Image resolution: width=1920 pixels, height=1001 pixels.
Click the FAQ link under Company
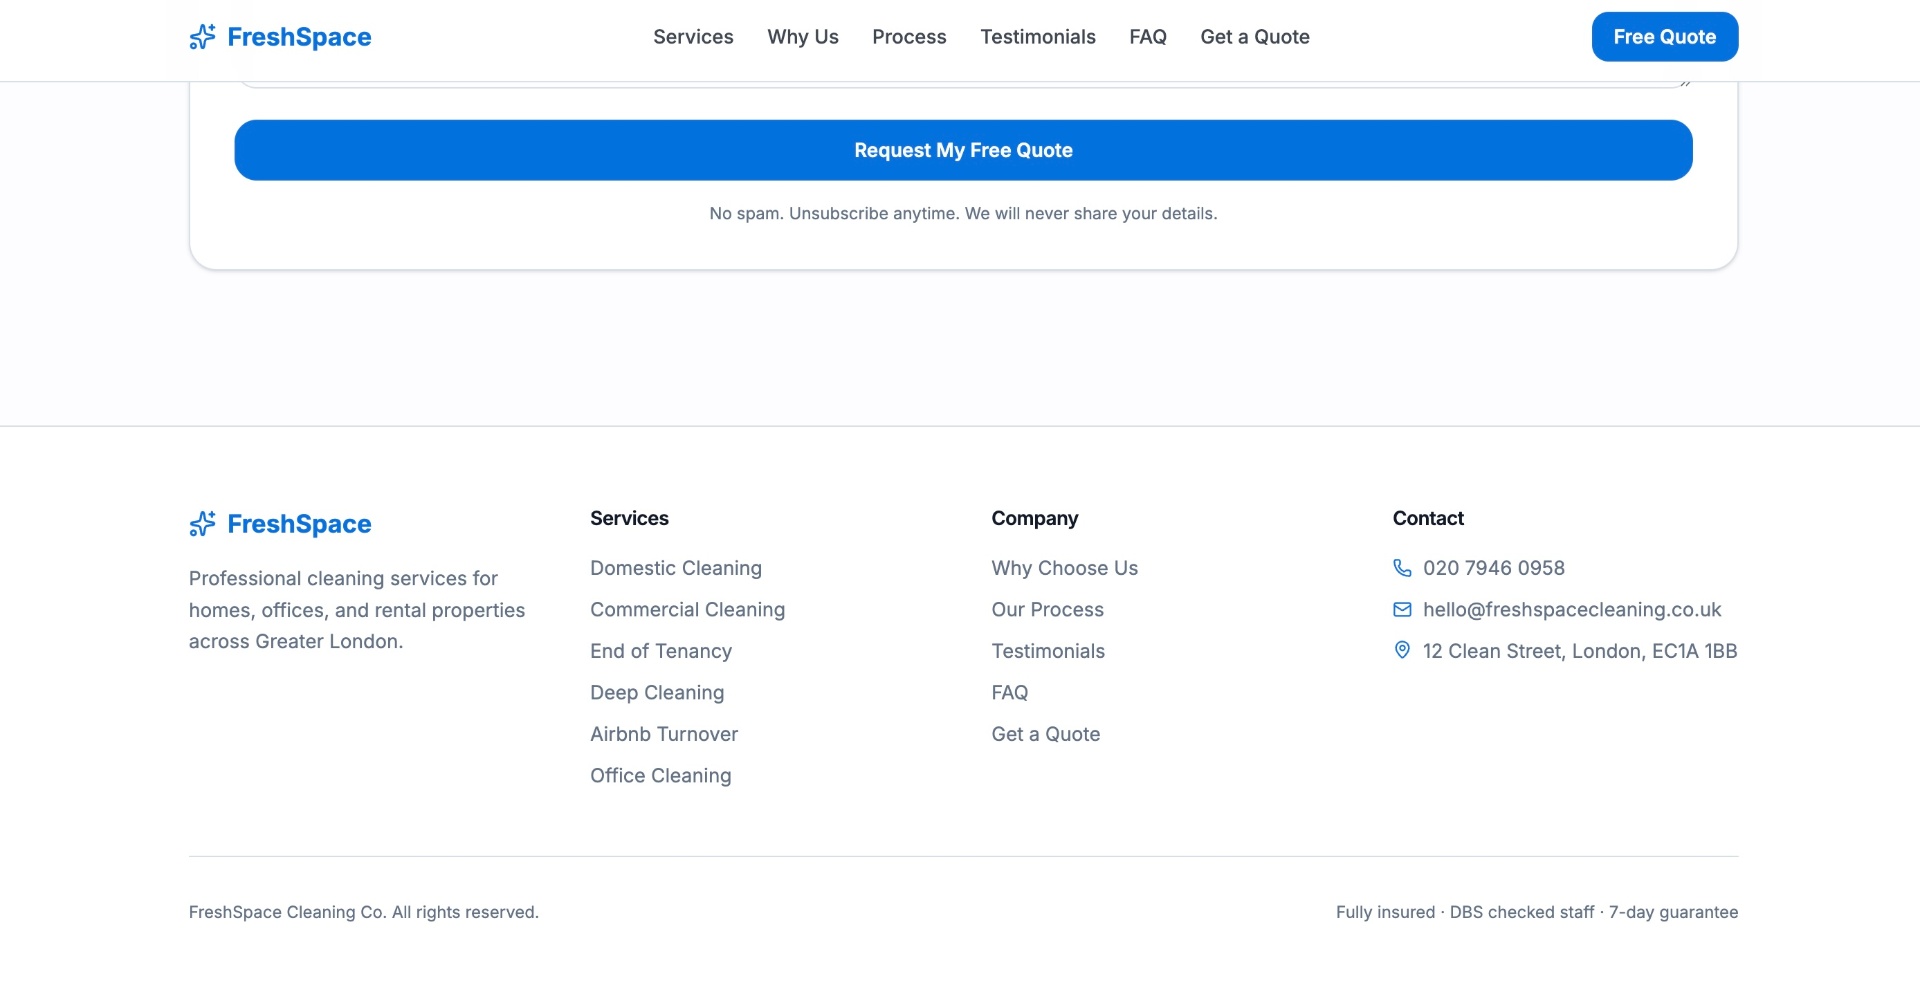1010,693
